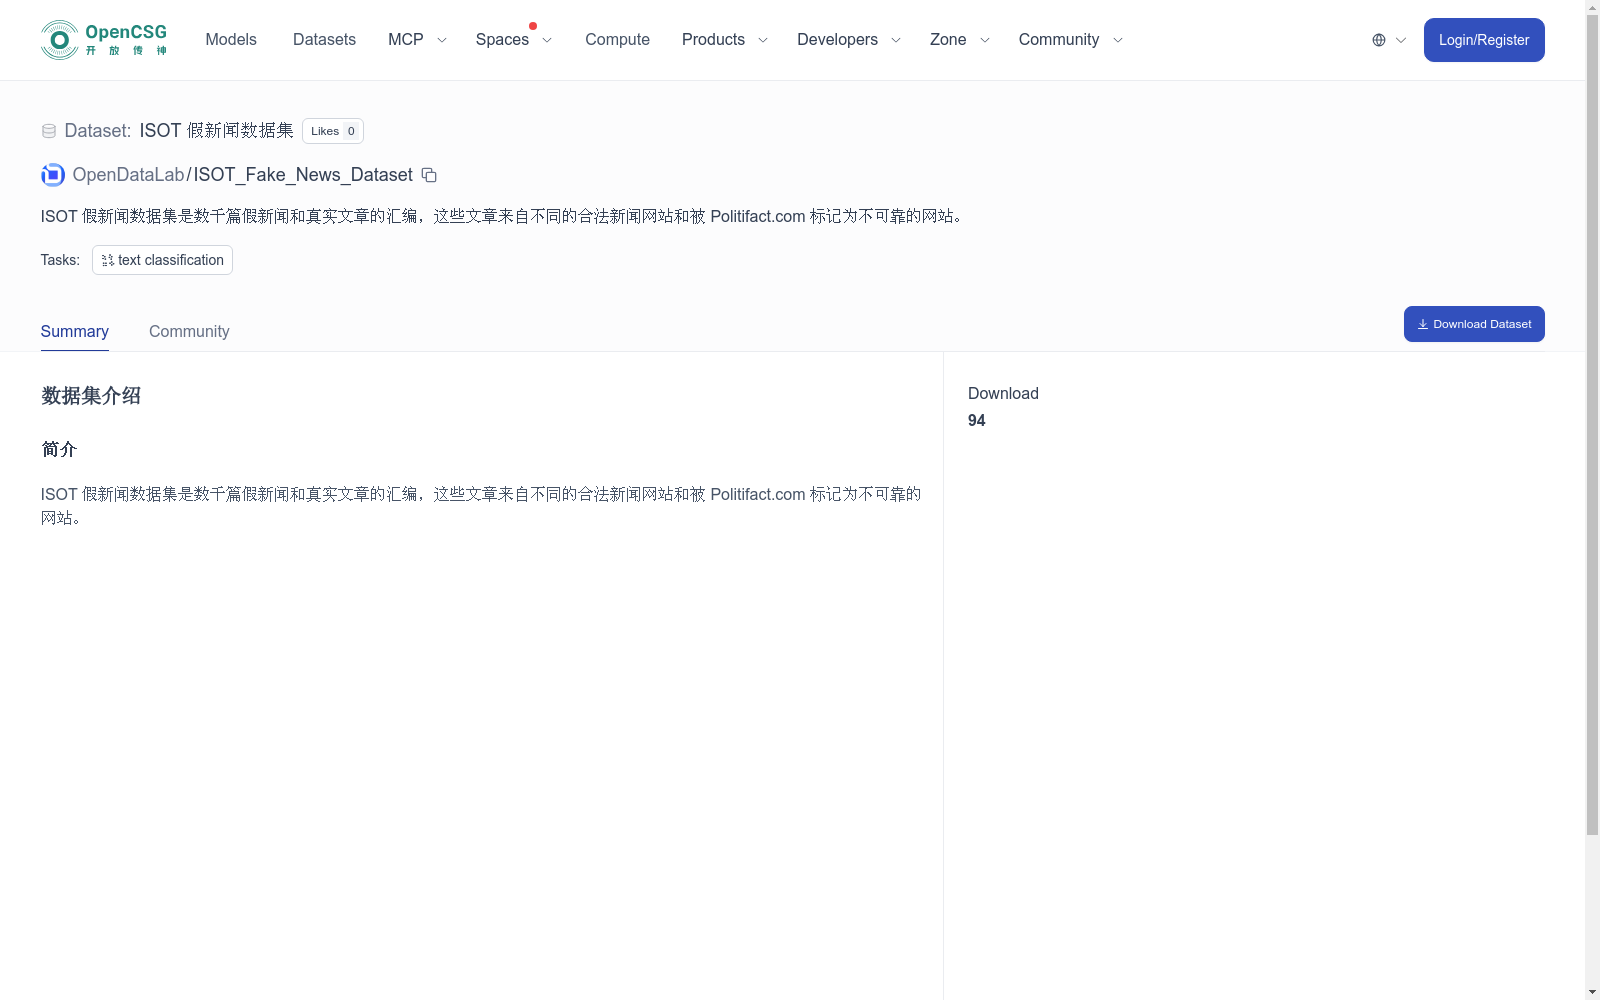Click the text classification task tag icon
This screenshot has height=1000, width=1600.
point(107,260)
